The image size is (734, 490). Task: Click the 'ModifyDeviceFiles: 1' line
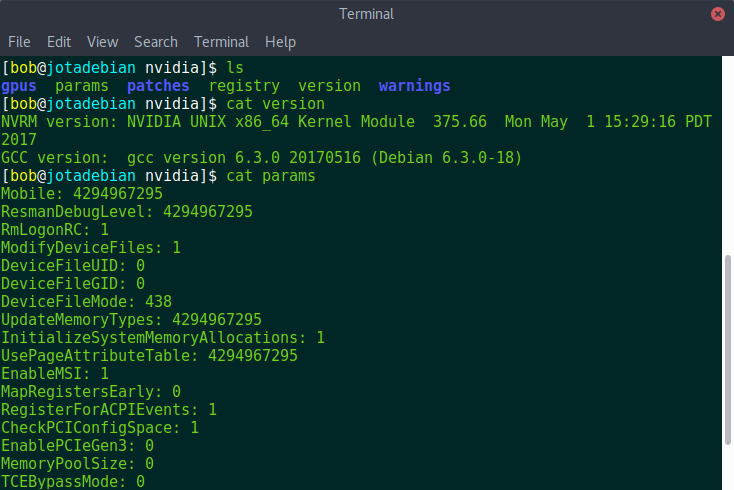(91, 248)
